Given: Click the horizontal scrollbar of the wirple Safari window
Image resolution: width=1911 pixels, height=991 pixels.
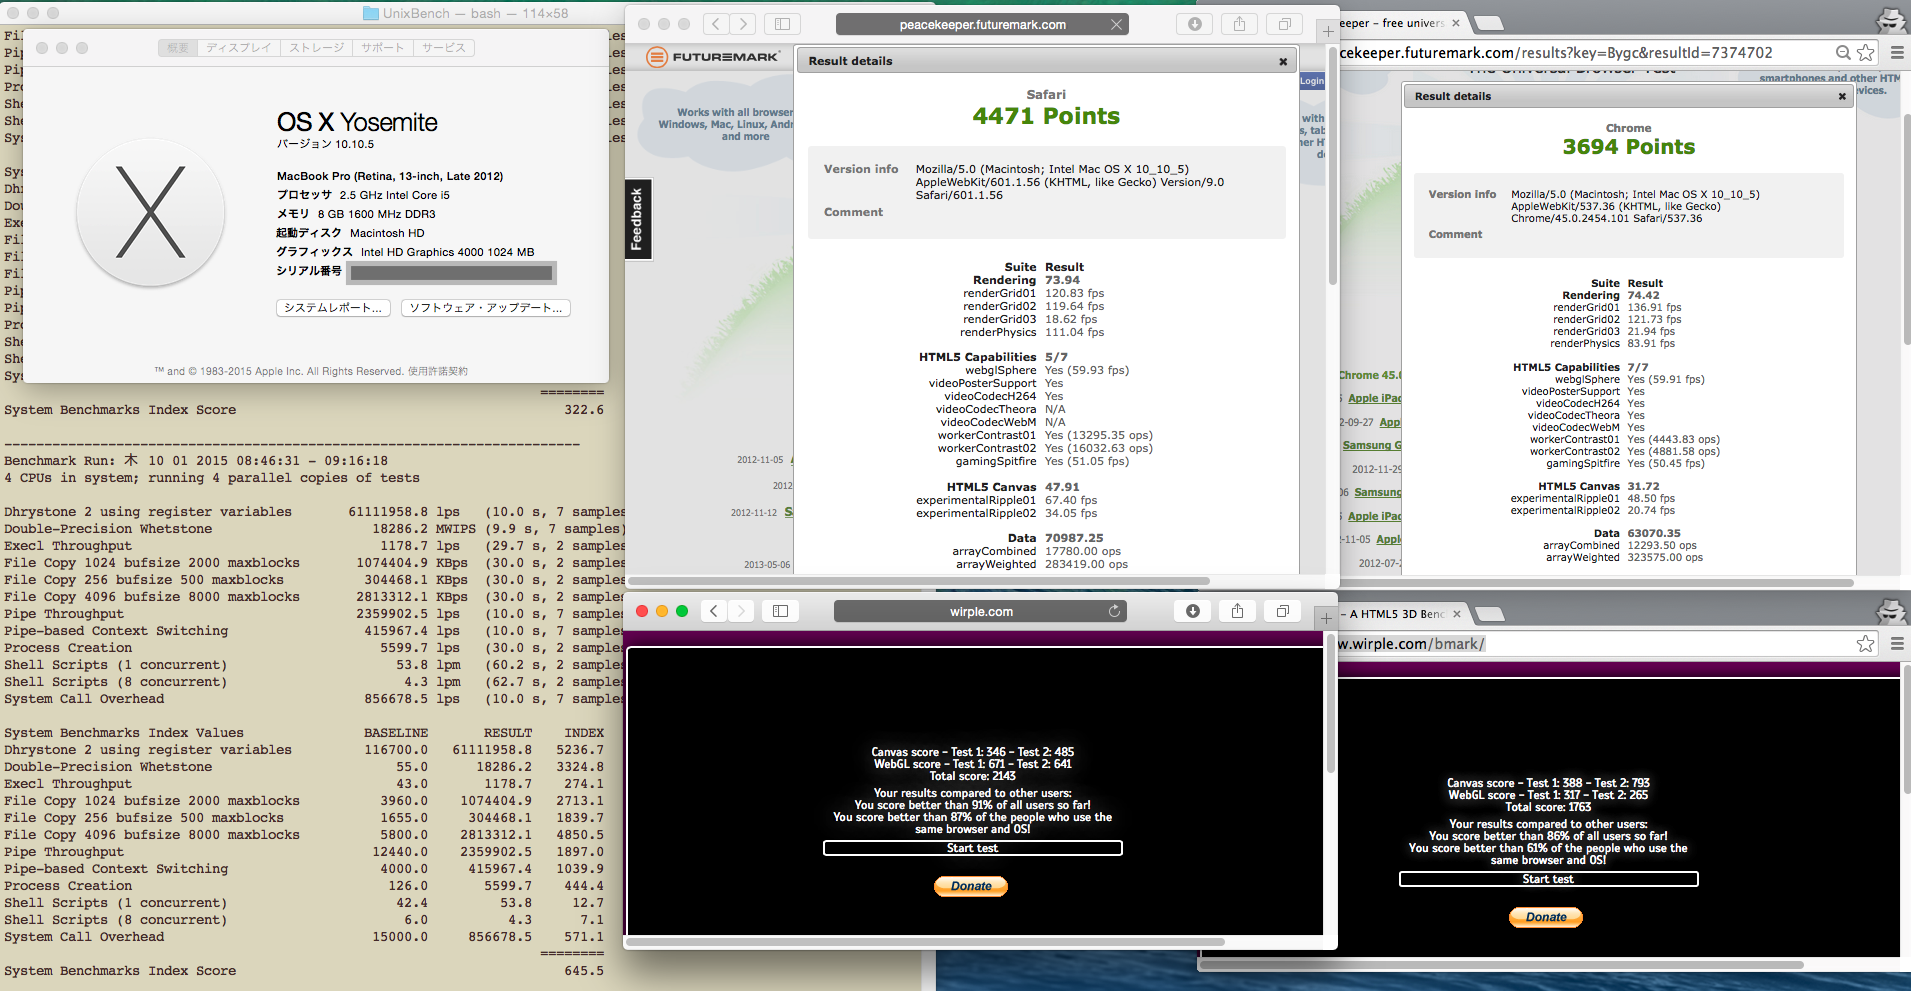Looking at the screenshot, I should 926,941.
